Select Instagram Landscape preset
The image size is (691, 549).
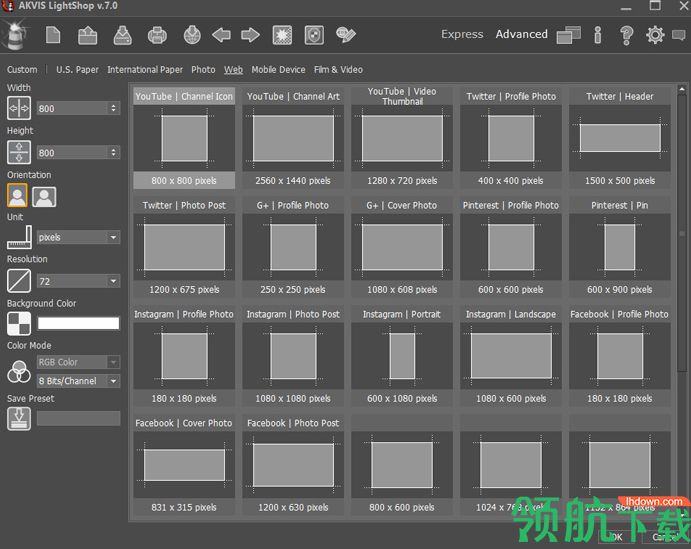(511, 356)
